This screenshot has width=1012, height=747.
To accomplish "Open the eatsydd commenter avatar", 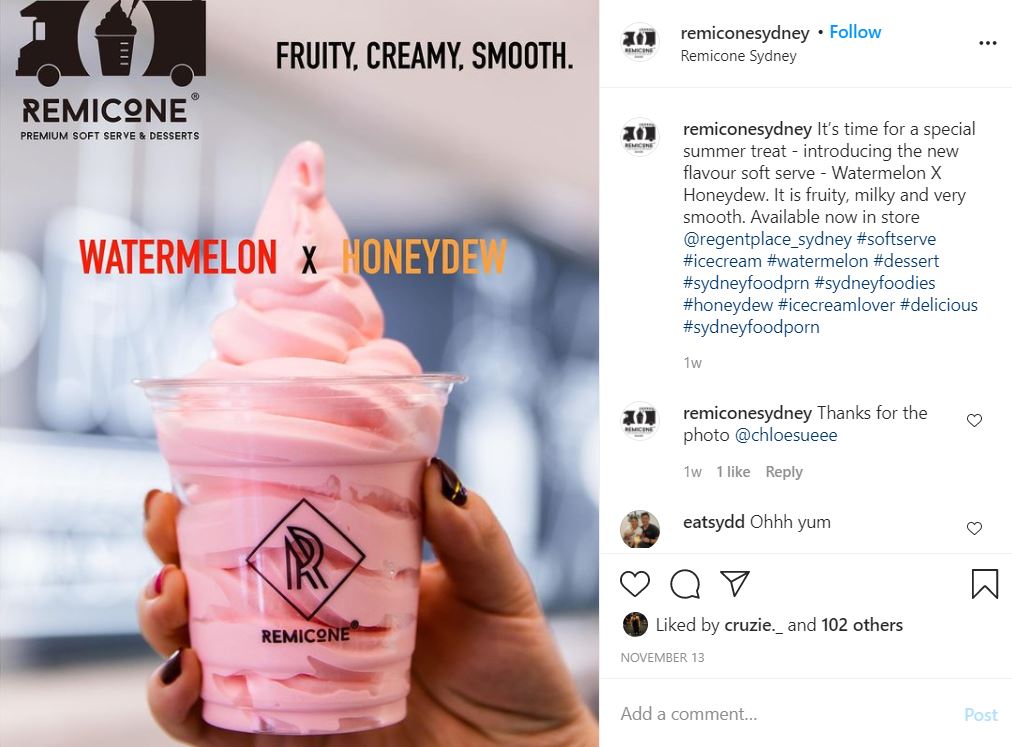I will (x=640, y=529).
